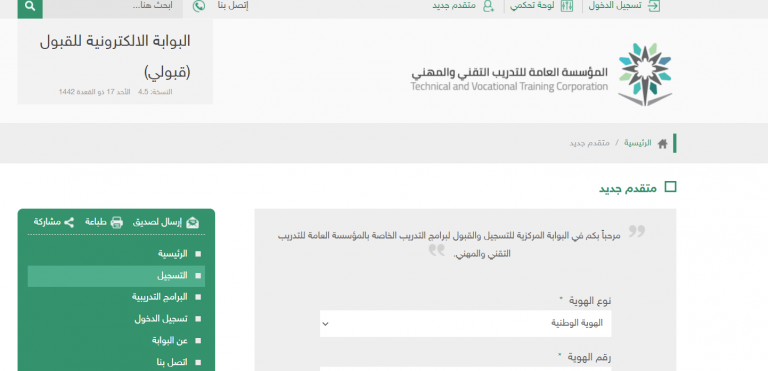Click the home icon in breadcrumb
This screenshot has width=768, height=371.
pyautogui.click(x=662, y=144)
